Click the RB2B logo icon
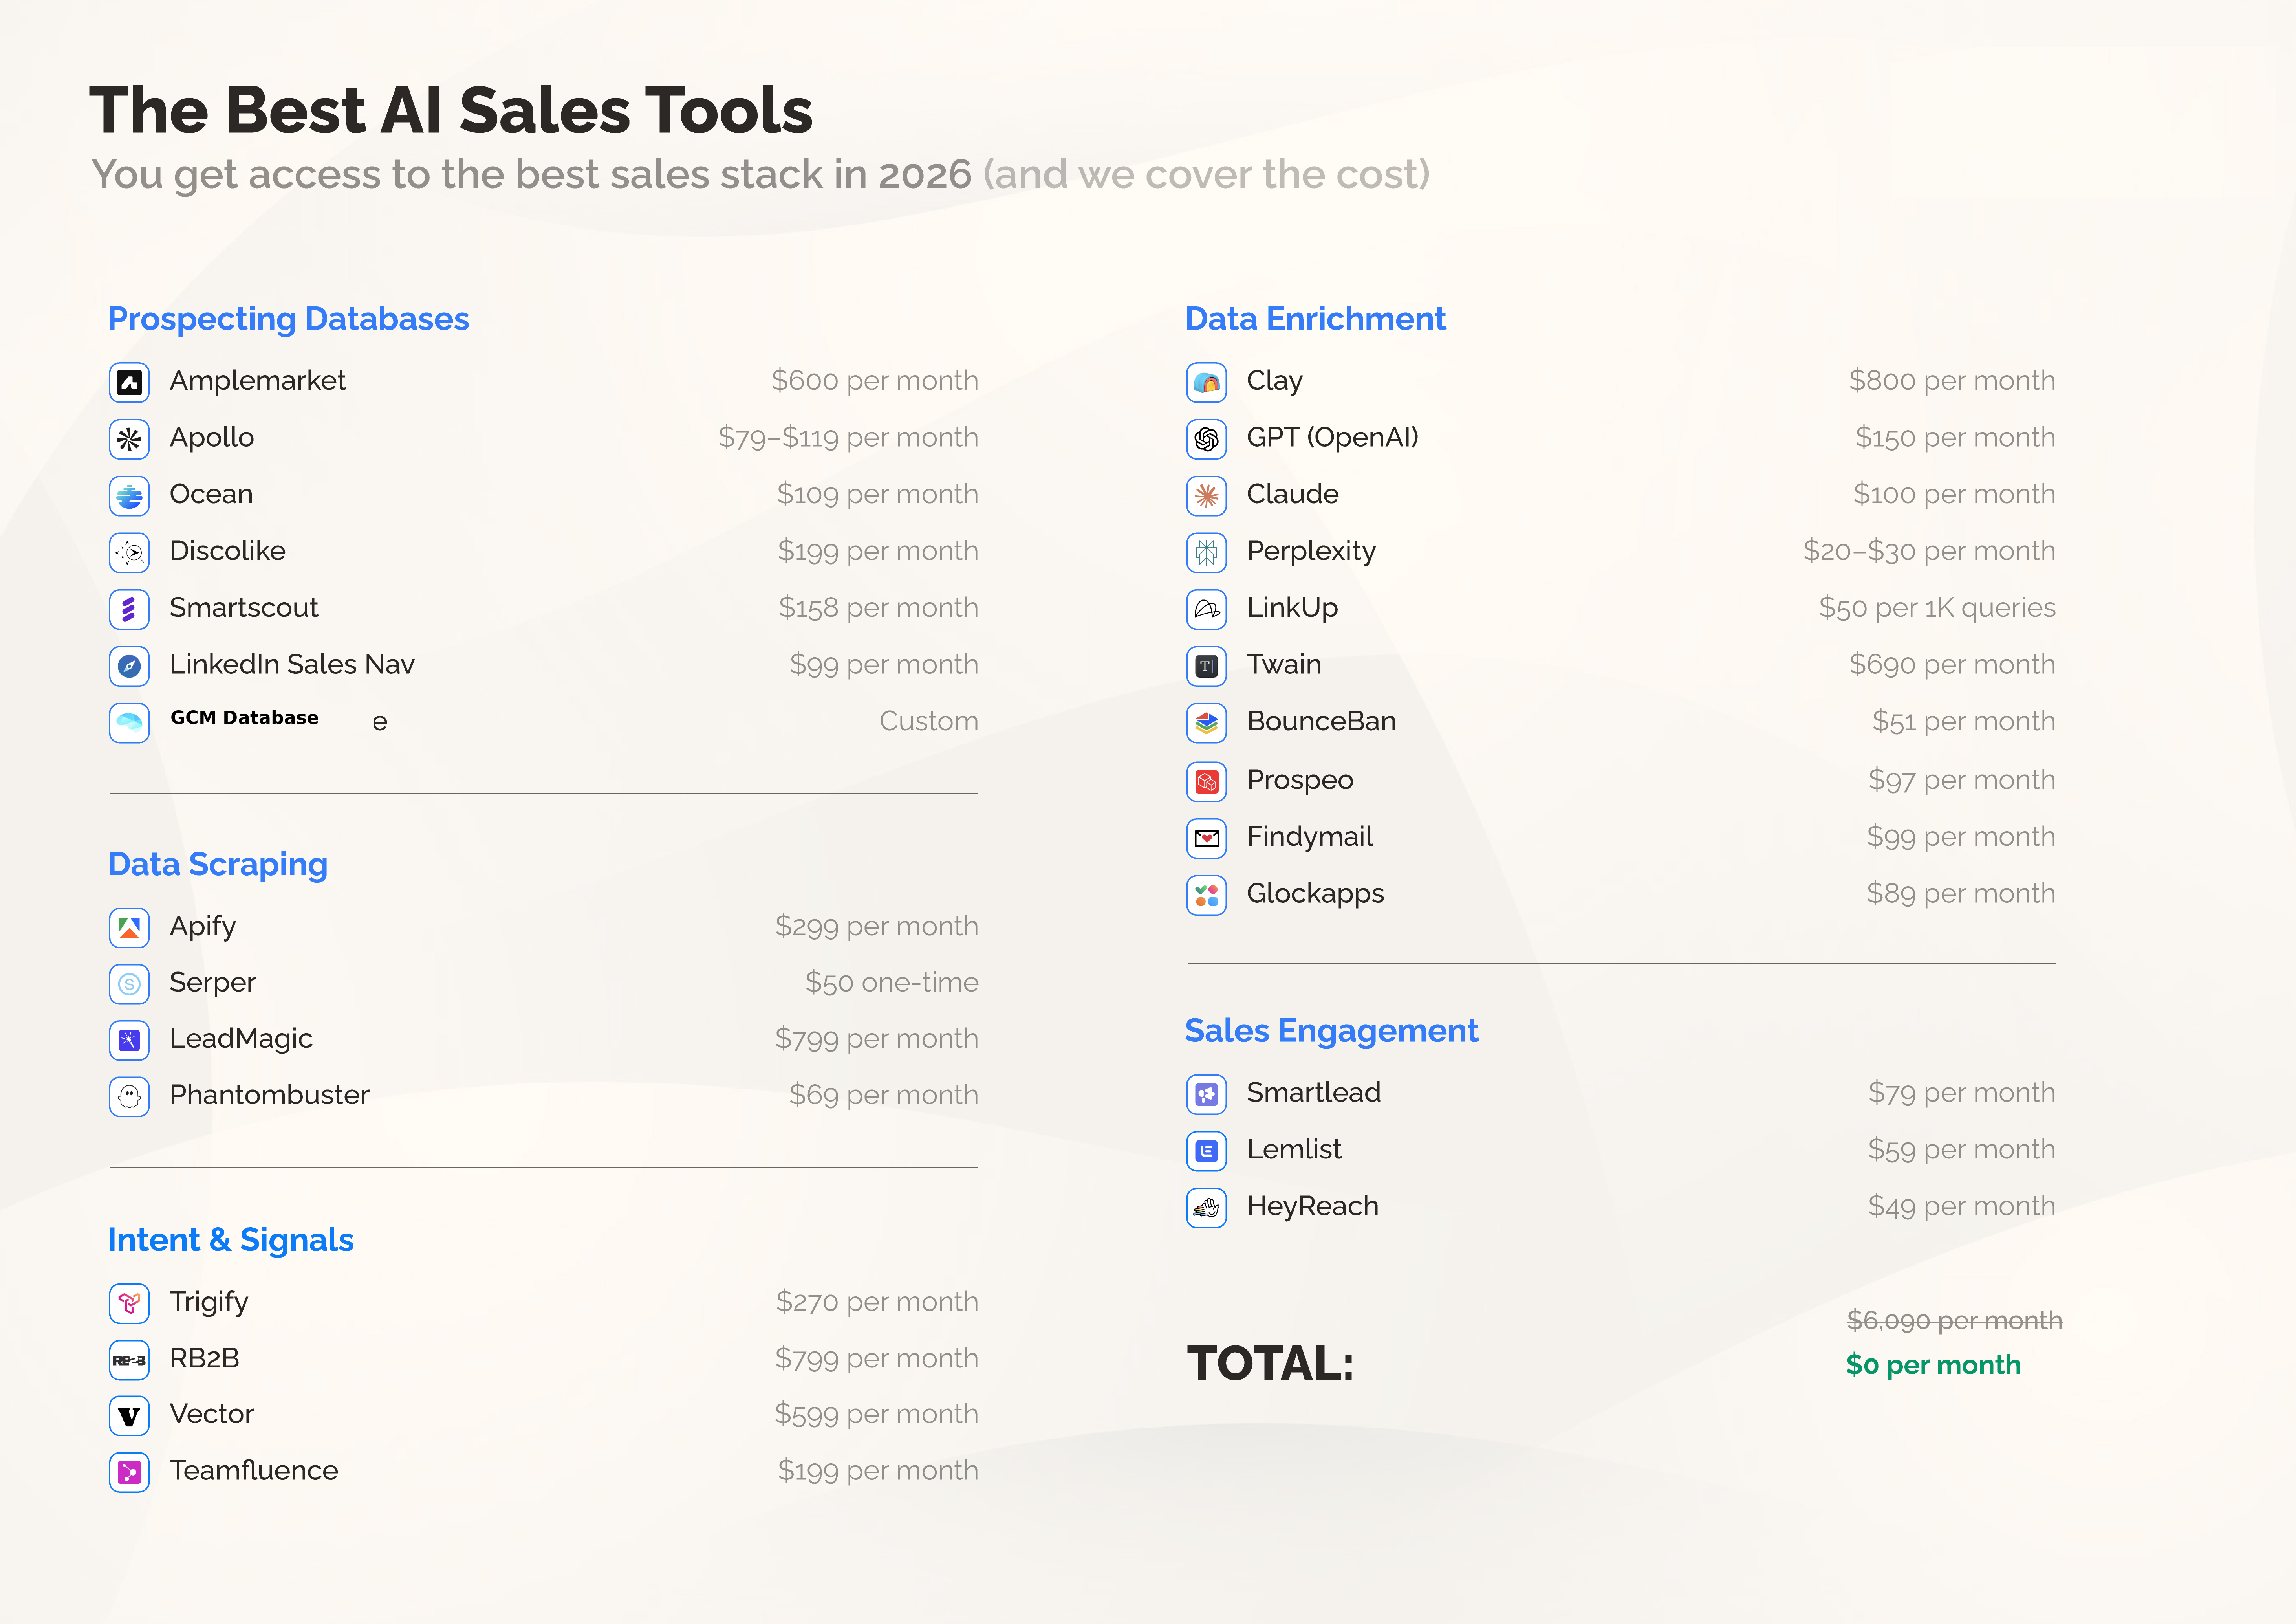The image size is (2296, 1624). click(x=129, y=1360)
